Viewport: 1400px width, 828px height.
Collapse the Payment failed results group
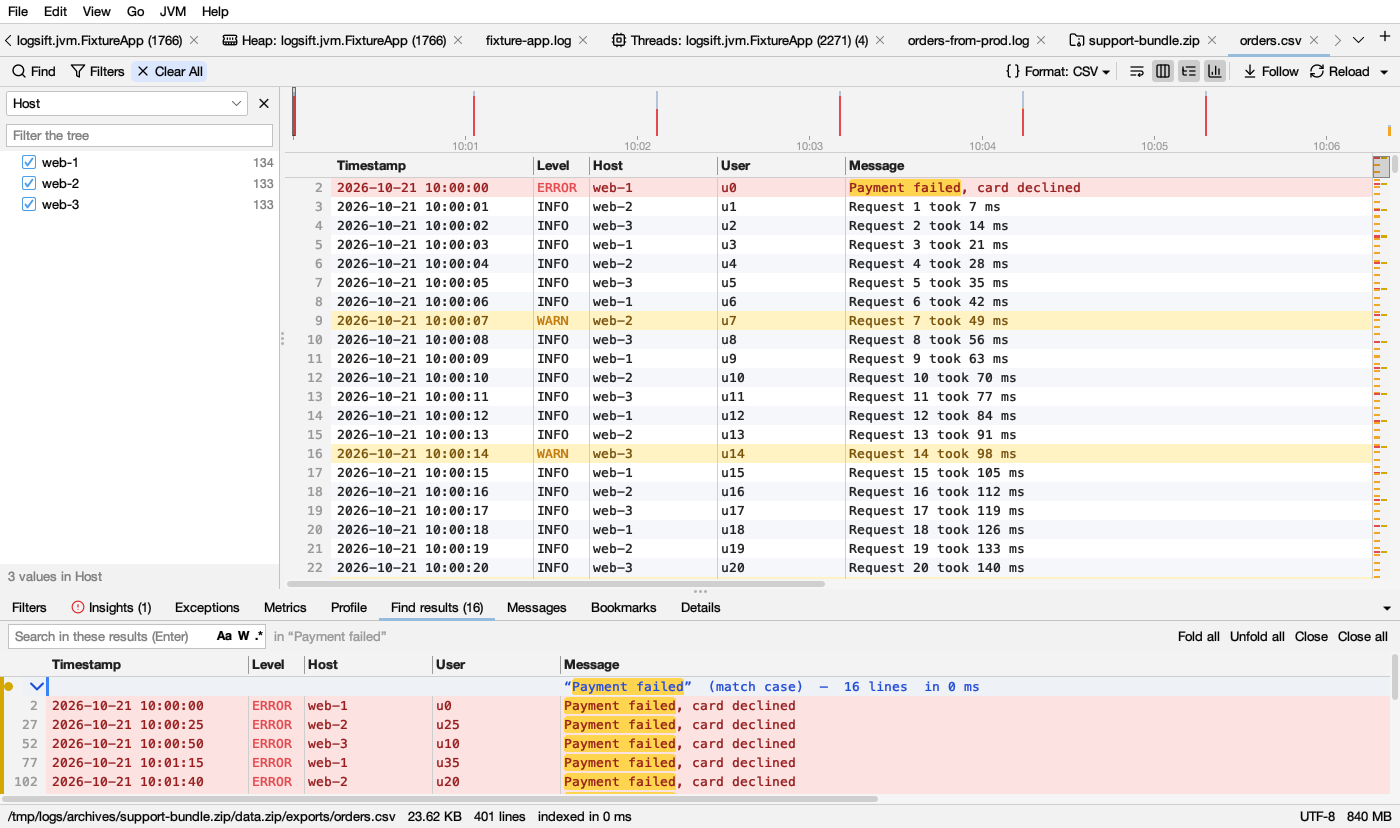[x=37, y=686]
